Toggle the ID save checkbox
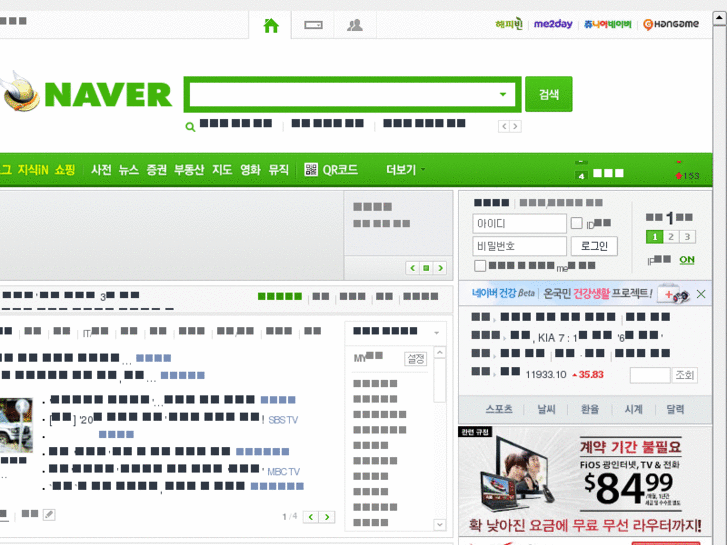 click(x=576, y=223)
